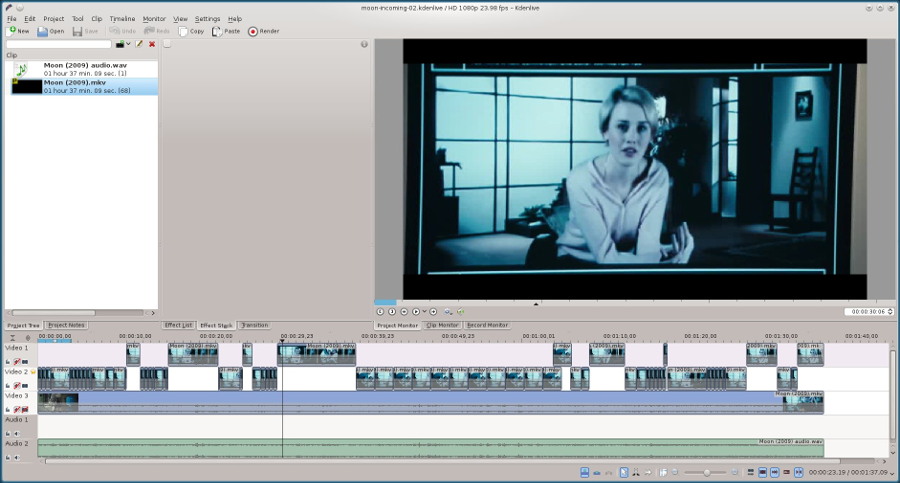Switch to the Project Notes tab
This screenshot has width=900, height=483.
[67, 325]
